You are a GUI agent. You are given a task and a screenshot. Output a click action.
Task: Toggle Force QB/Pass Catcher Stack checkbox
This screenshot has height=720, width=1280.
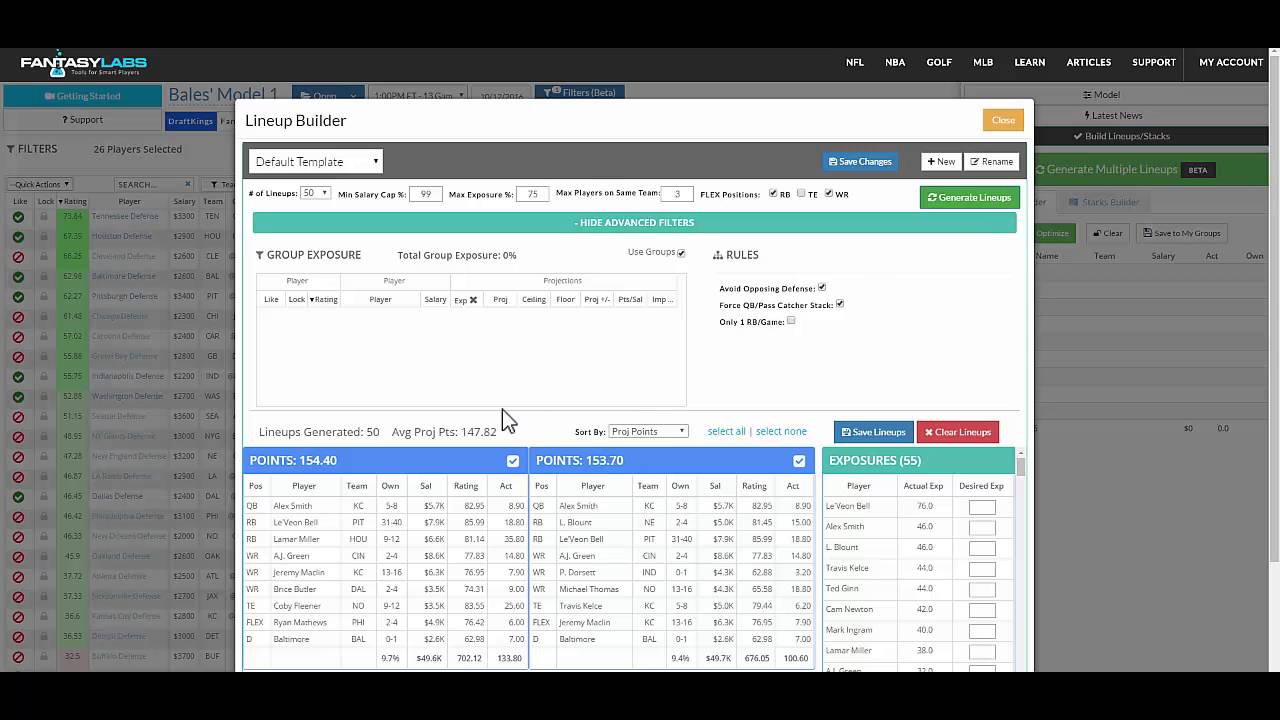(x=840, y=304)
